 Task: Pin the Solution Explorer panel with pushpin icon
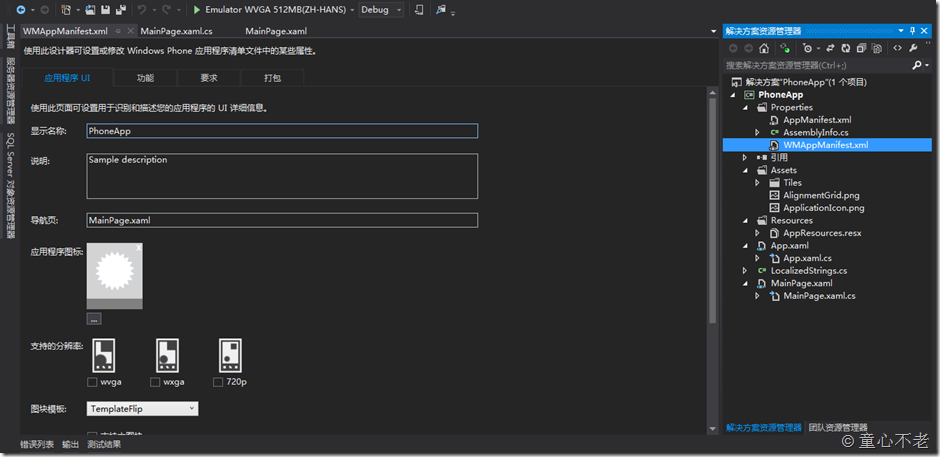coord(913,31)
